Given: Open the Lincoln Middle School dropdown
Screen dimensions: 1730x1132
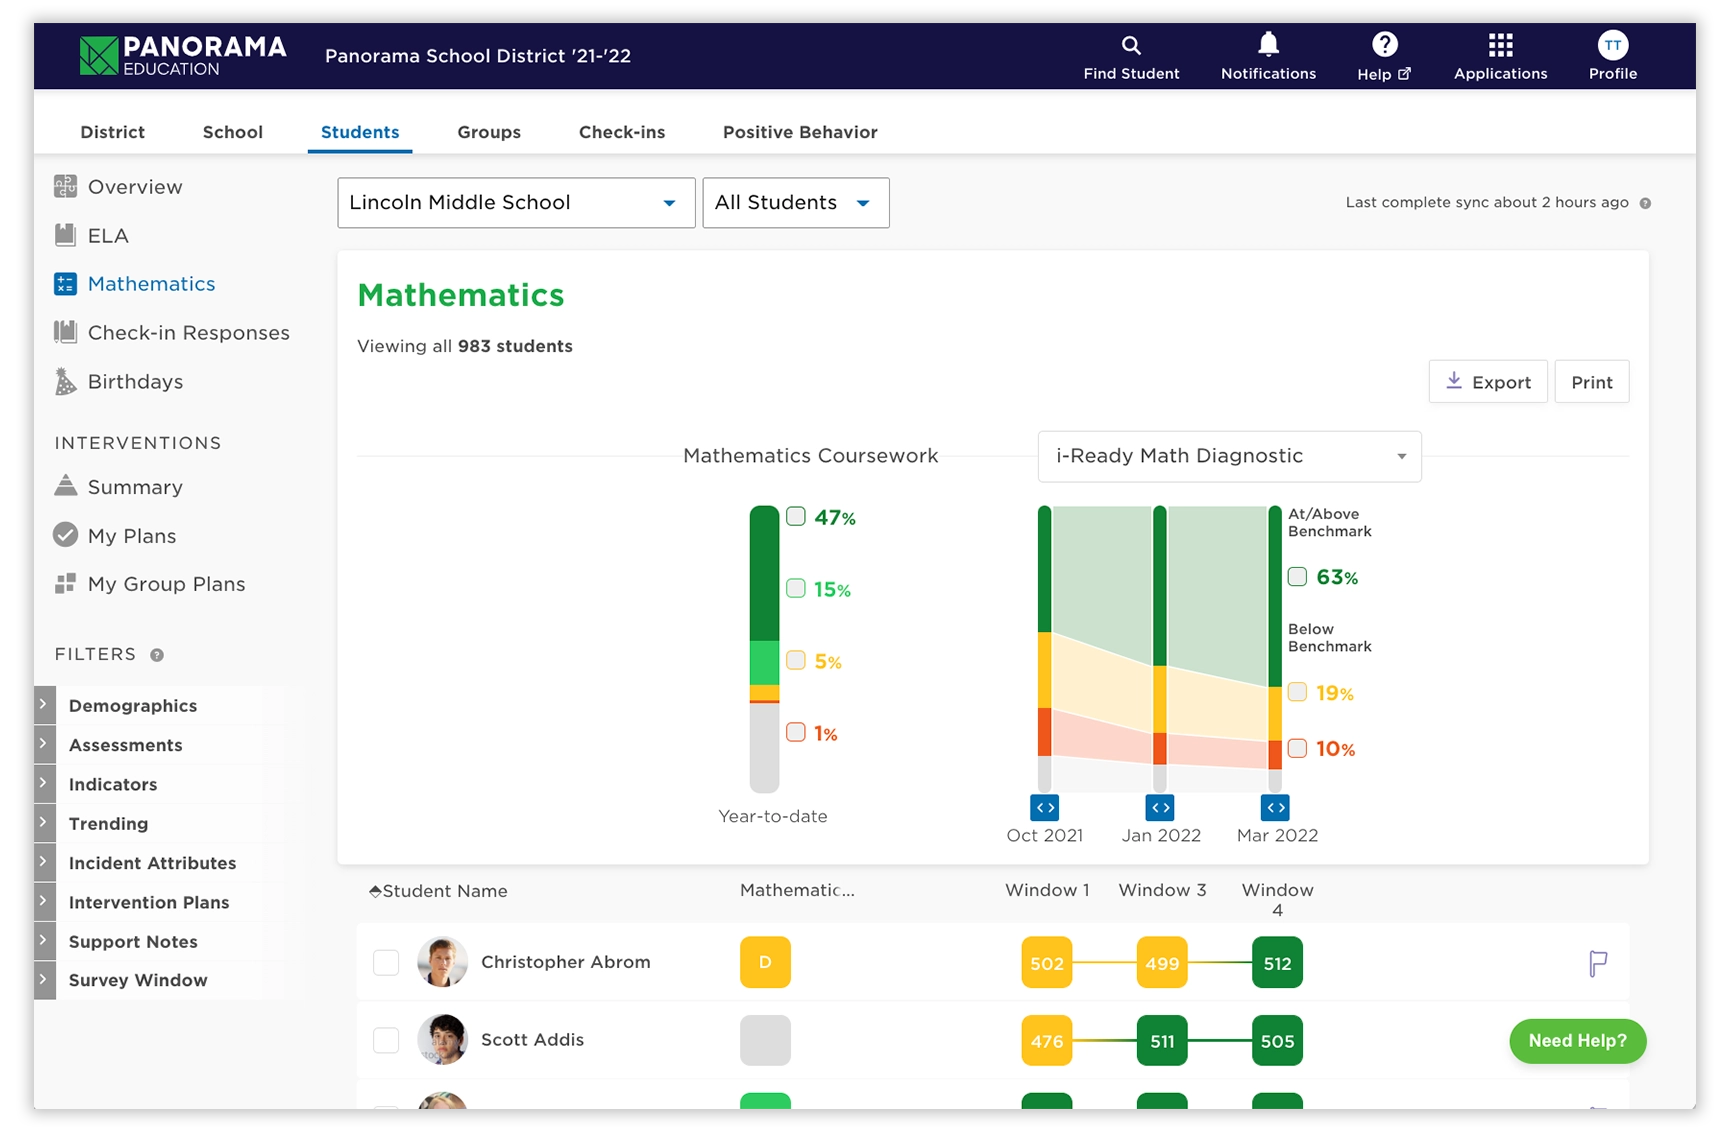Looking at the screenshot, I should pyautogui.click(x=516, y=203).
